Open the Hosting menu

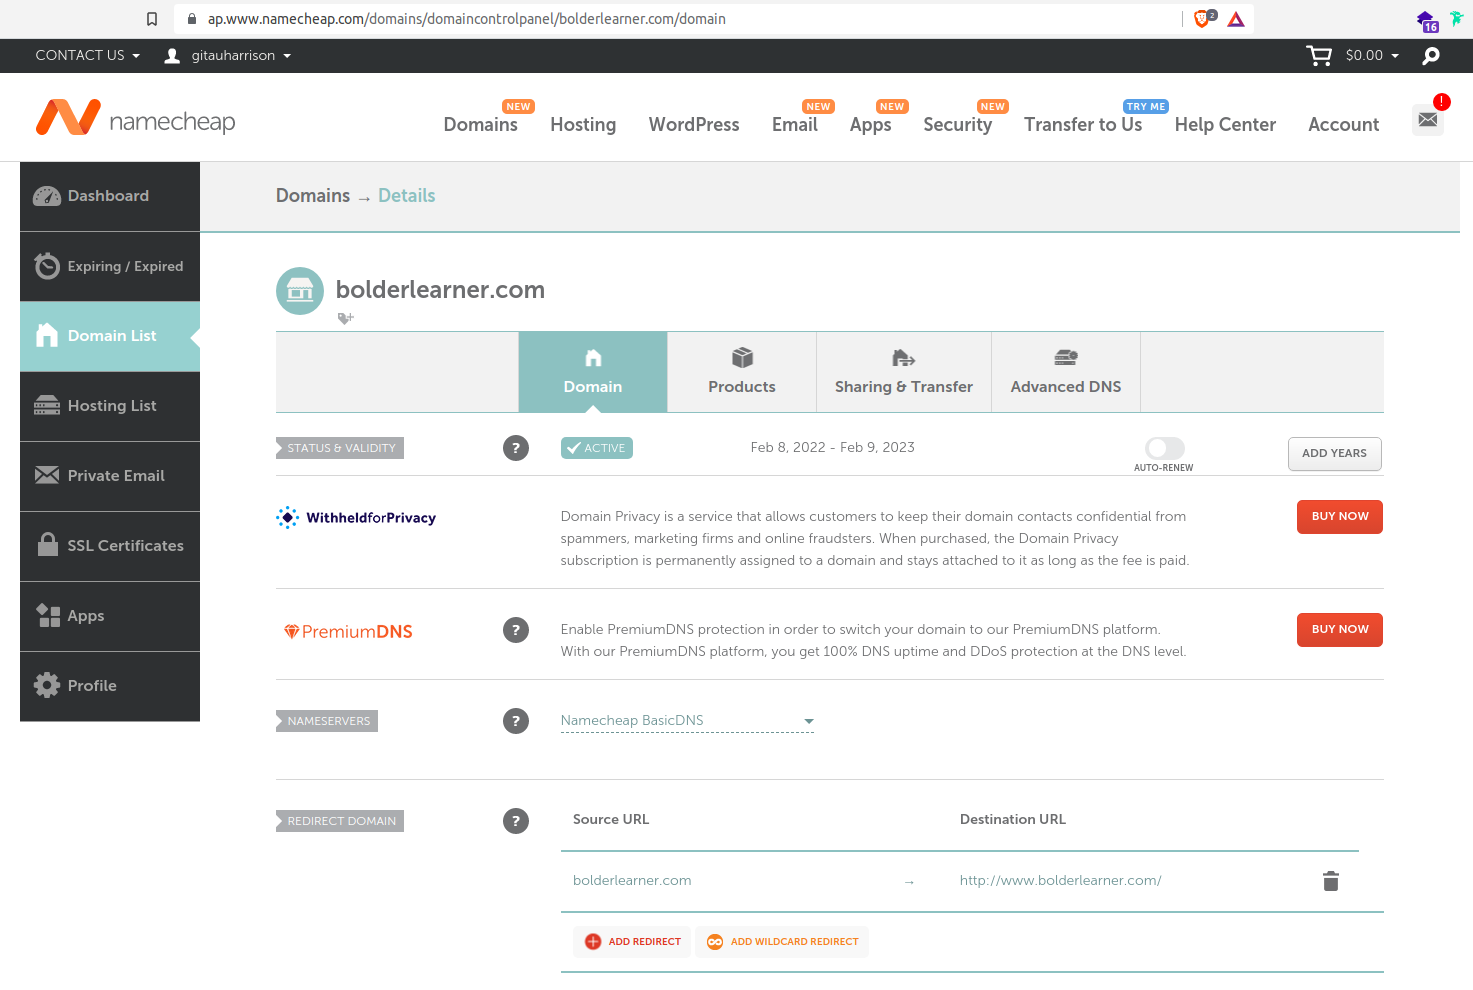coord(583,125)
